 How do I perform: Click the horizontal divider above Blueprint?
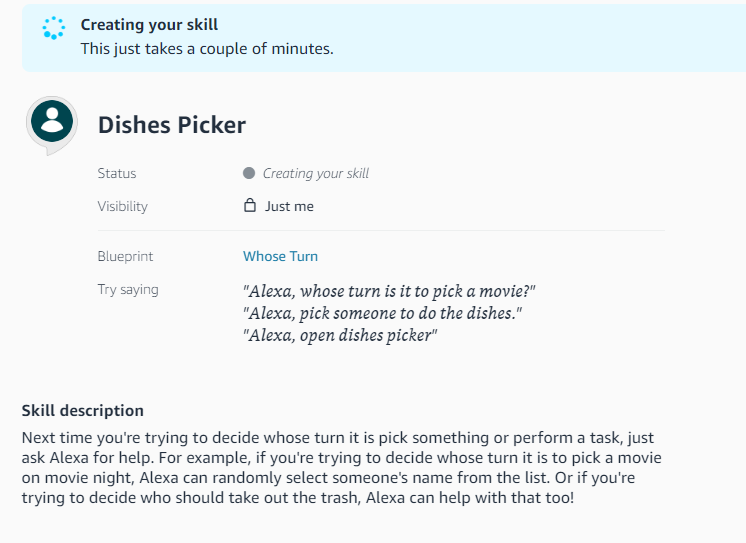(380, 231)
